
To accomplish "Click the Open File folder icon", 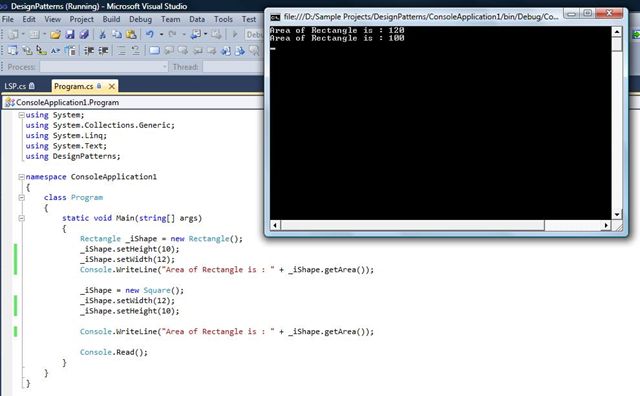I will click(x=56, y=34).
